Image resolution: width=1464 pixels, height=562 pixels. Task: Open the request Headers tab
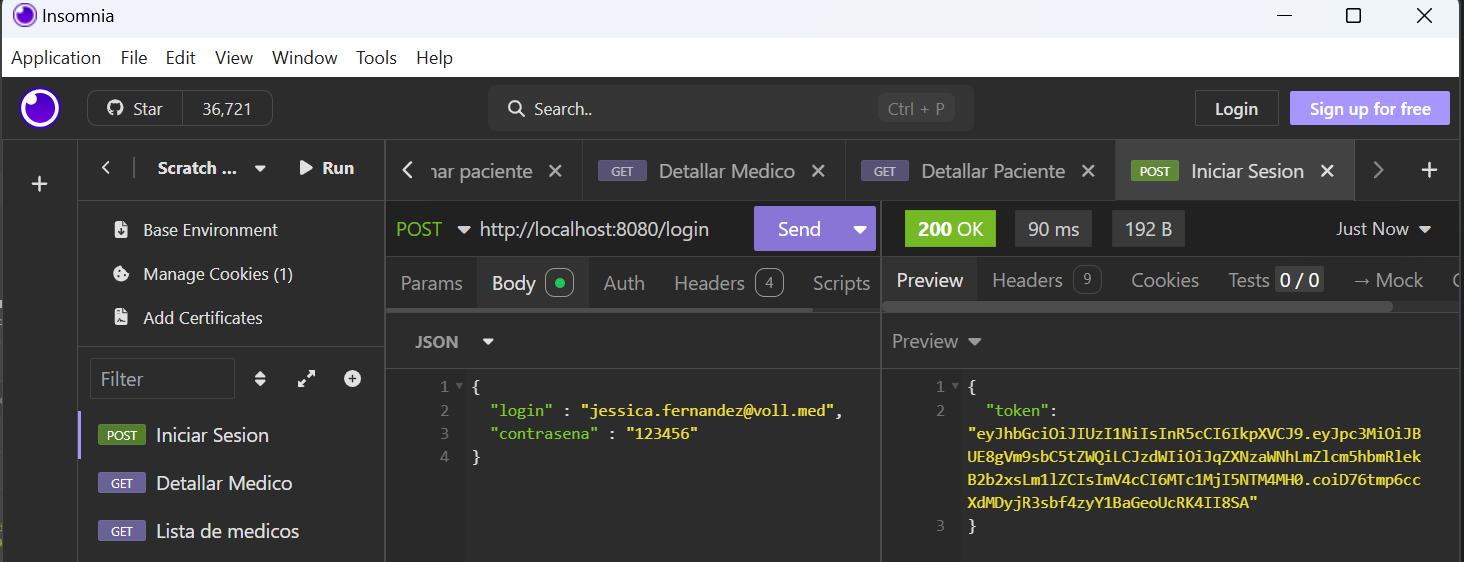point(728,283)
